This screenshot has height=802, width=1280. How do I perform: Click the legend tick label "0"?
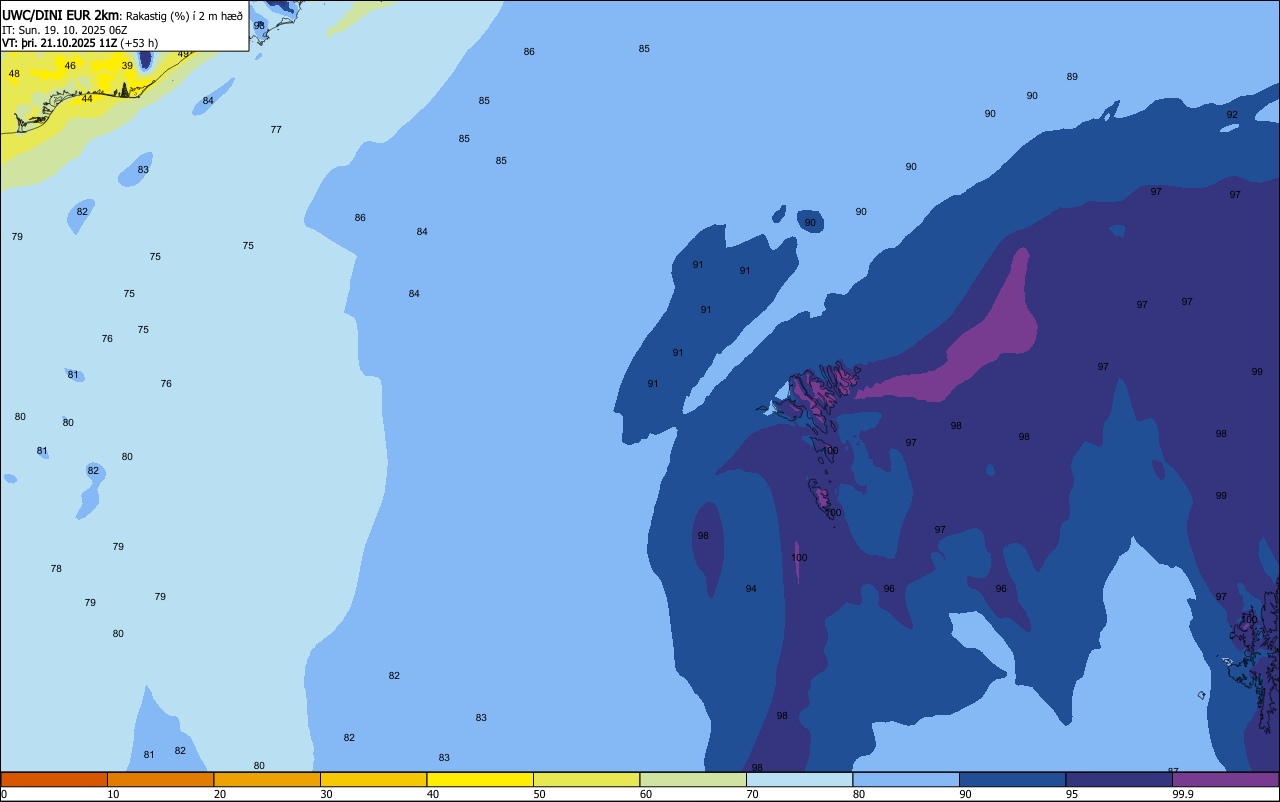click(x=4, y=794)
